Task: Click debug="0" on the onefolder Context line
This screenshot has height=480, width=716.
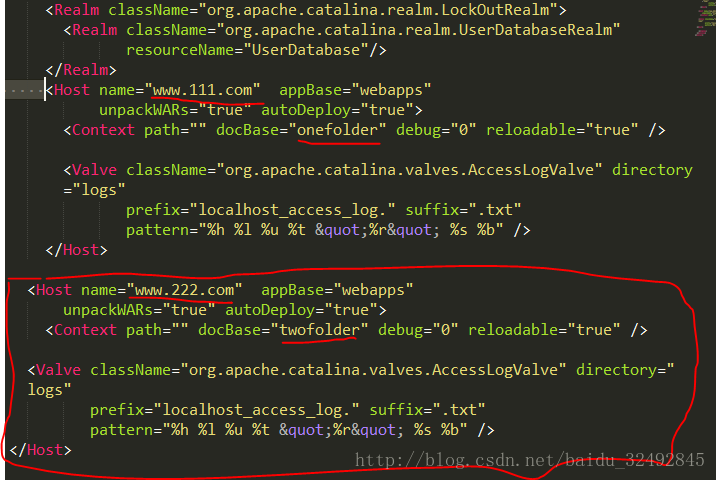Action: tap(436, 130)
